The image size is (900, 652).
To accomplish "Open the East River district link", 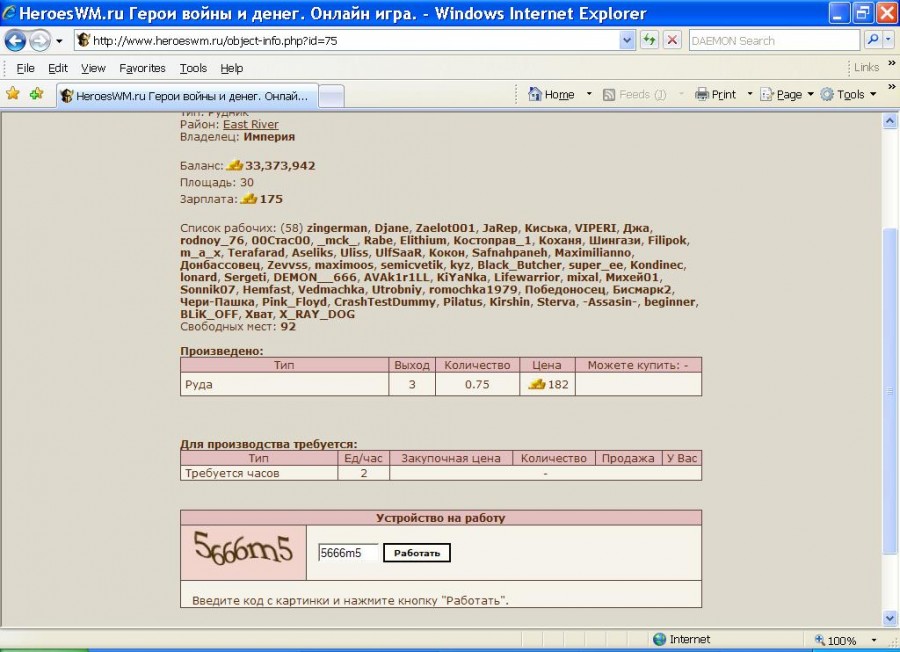I will pyautogui.click(x=250, y=125).
